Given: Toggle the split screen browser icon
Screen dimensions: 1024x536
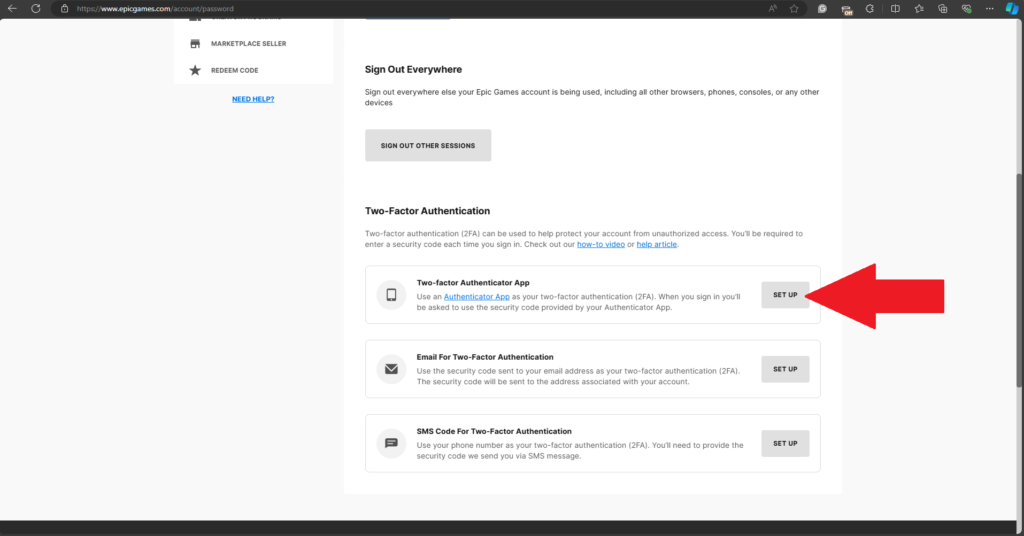Looking at the screenshot, I should (894, 8).
